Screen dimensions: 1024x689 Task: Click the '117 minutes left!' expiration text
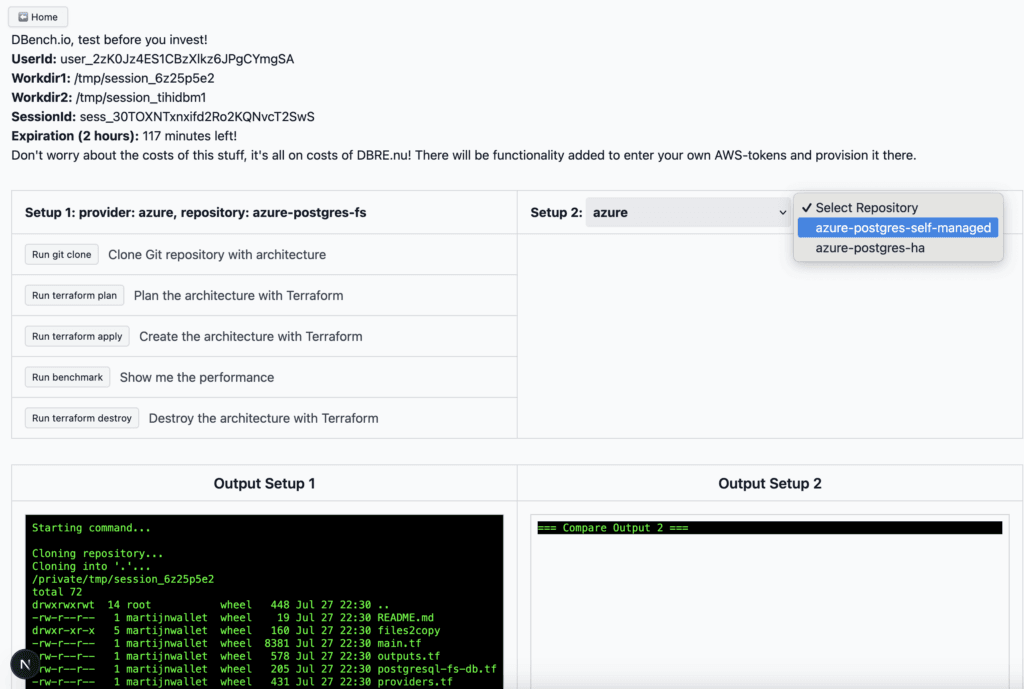coord(189,136)
